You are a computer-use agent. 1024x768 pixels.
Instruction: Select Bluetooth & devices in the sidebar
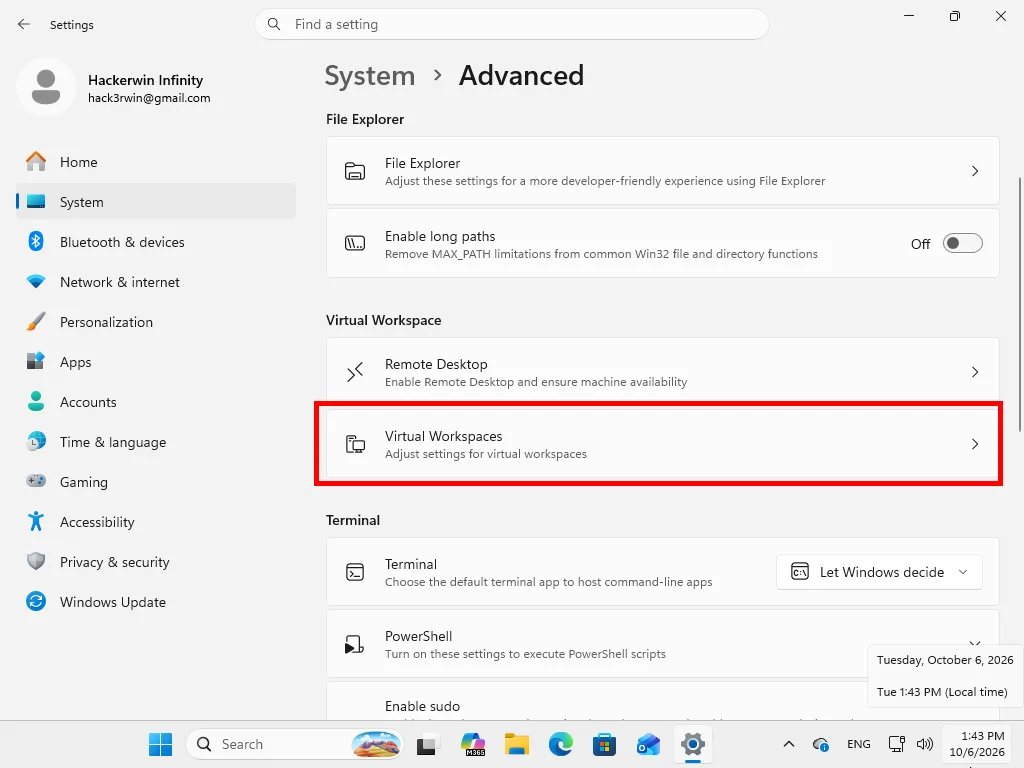(156, 242)
